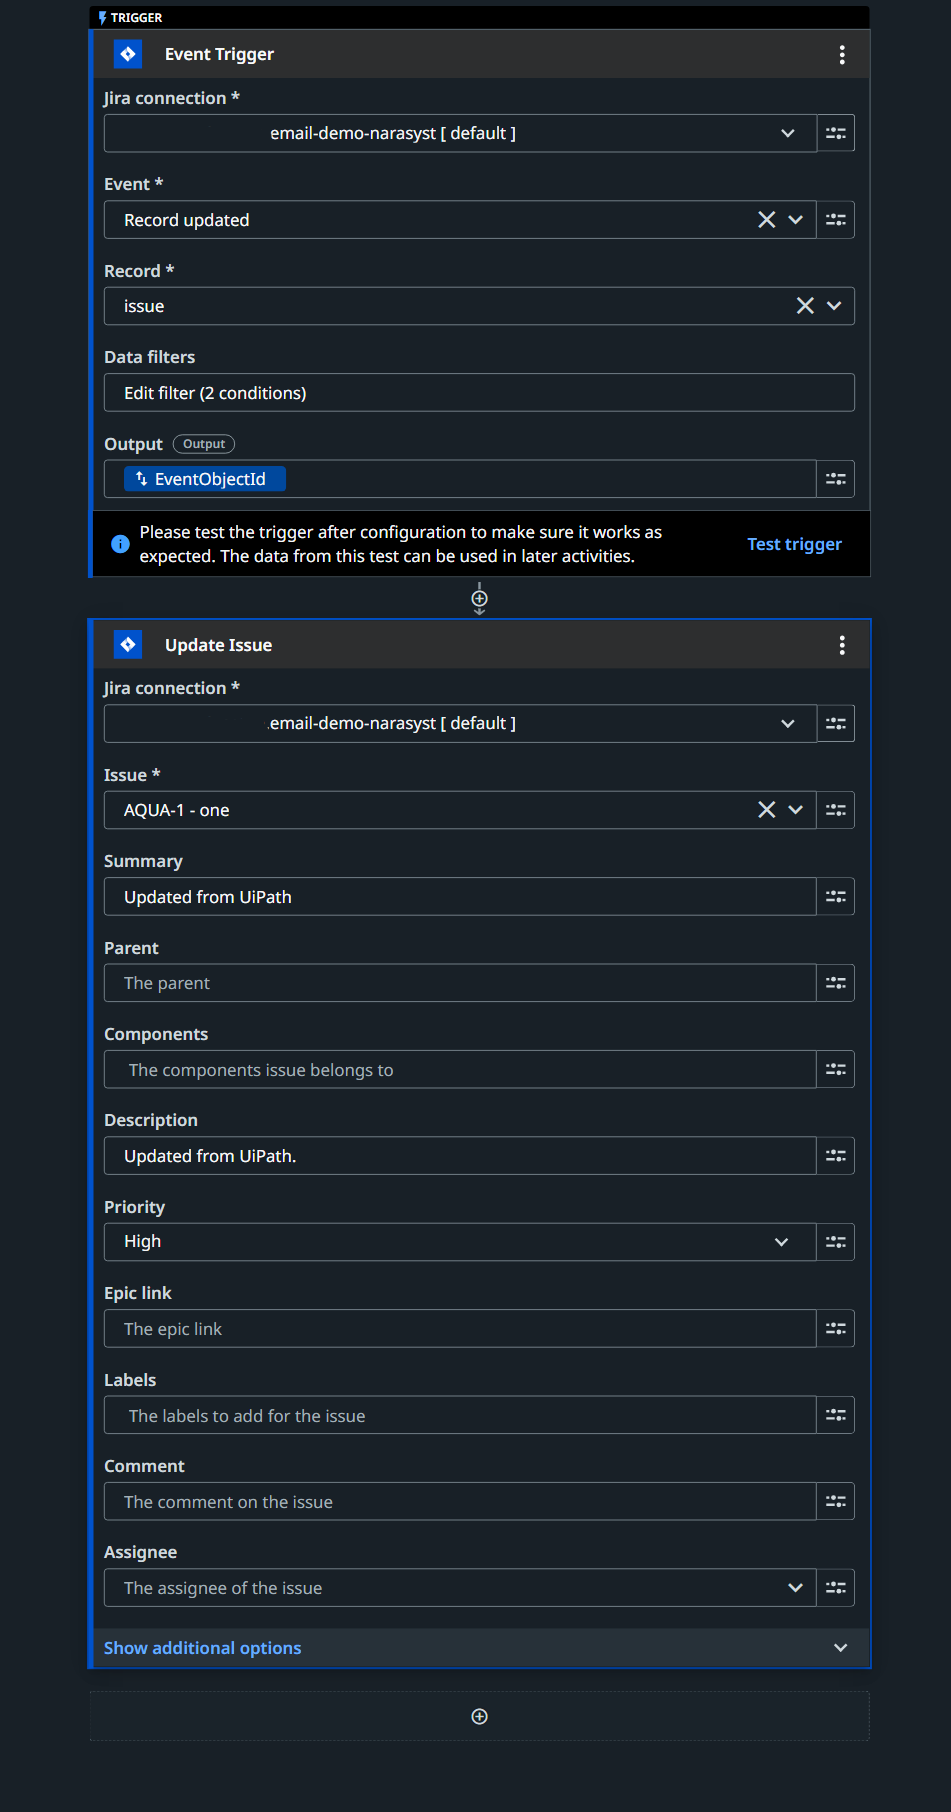Select the Update Issue title text

point(218,645)
